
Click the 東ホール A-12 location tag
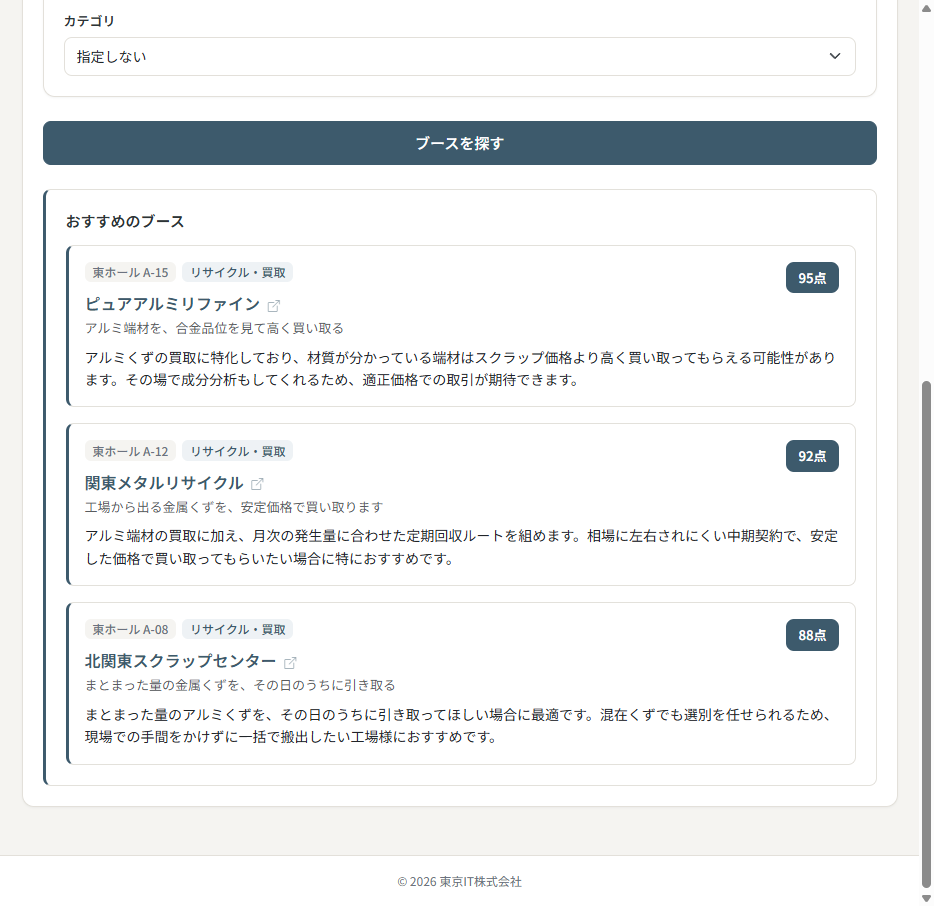click(x=130, y=451)
